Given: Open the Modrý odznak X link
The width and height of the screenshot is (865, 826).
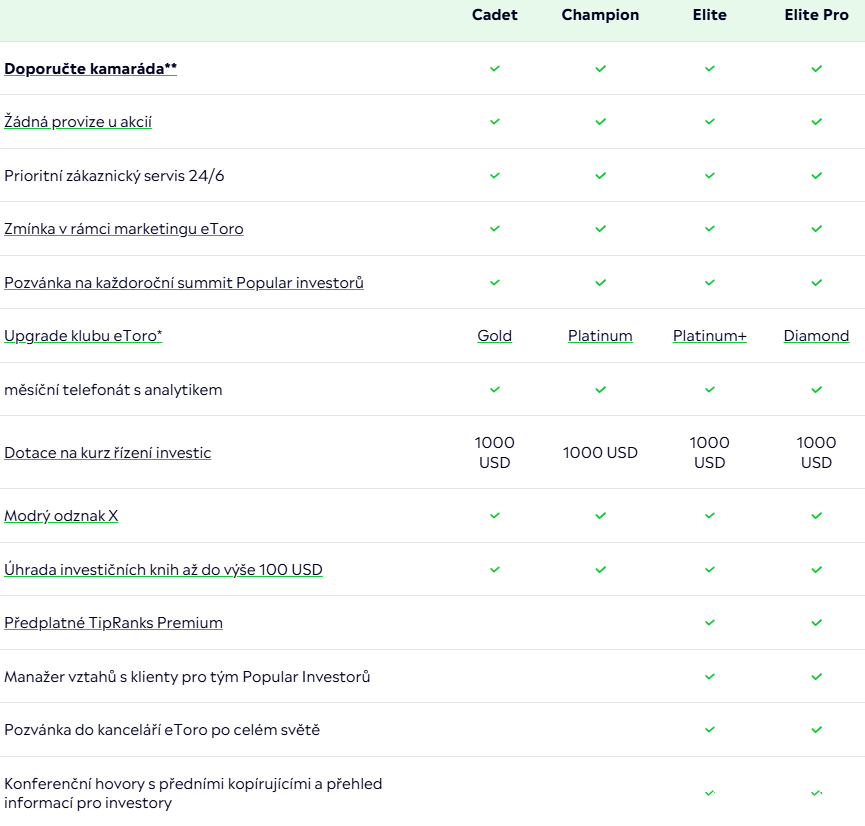Looking at the screenshot, I should [61, 516].
